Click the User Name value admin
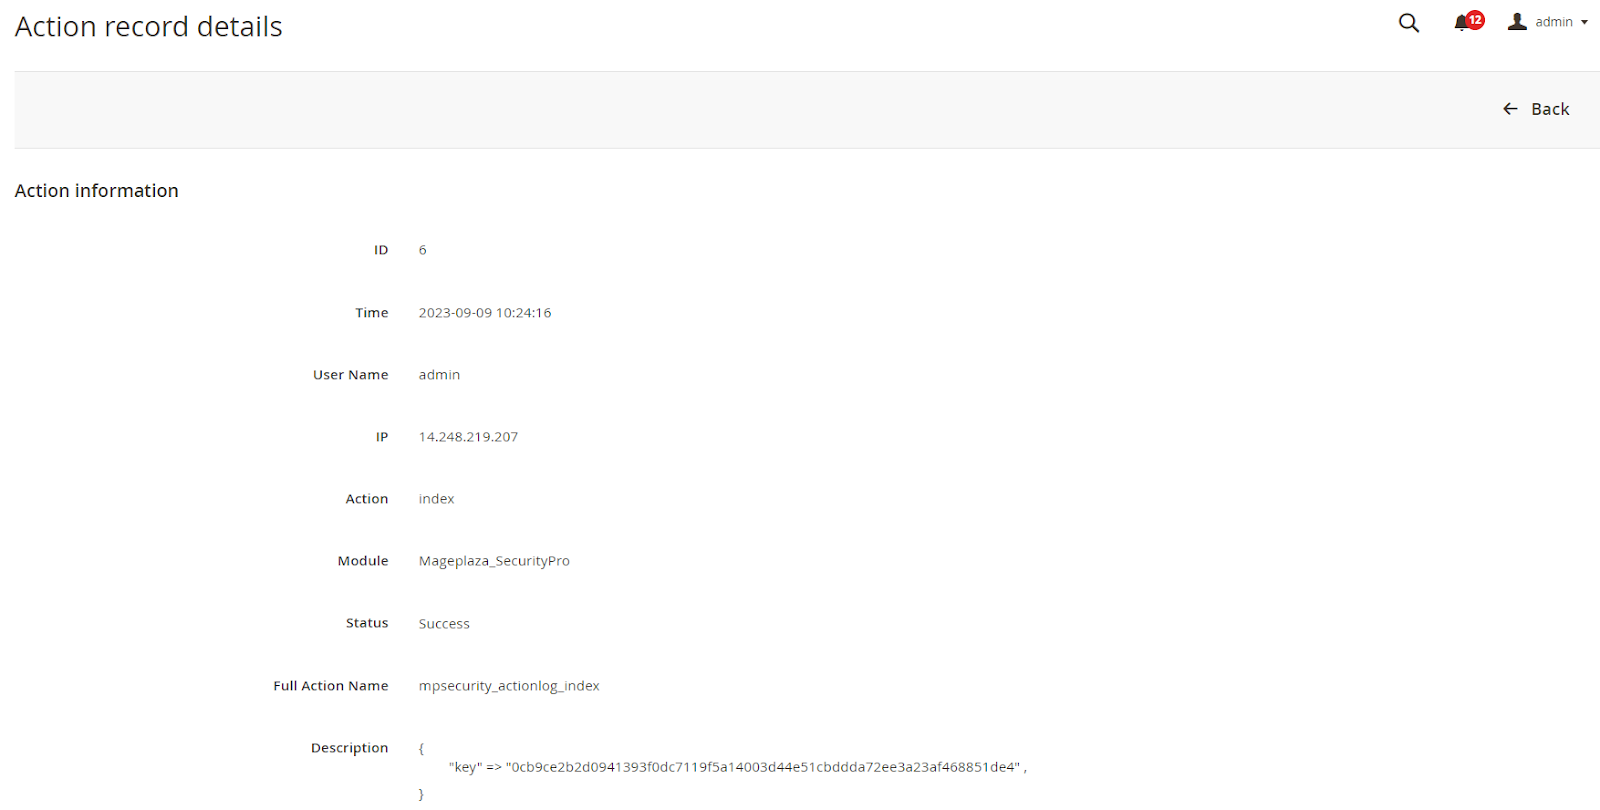 coord(439,375)
